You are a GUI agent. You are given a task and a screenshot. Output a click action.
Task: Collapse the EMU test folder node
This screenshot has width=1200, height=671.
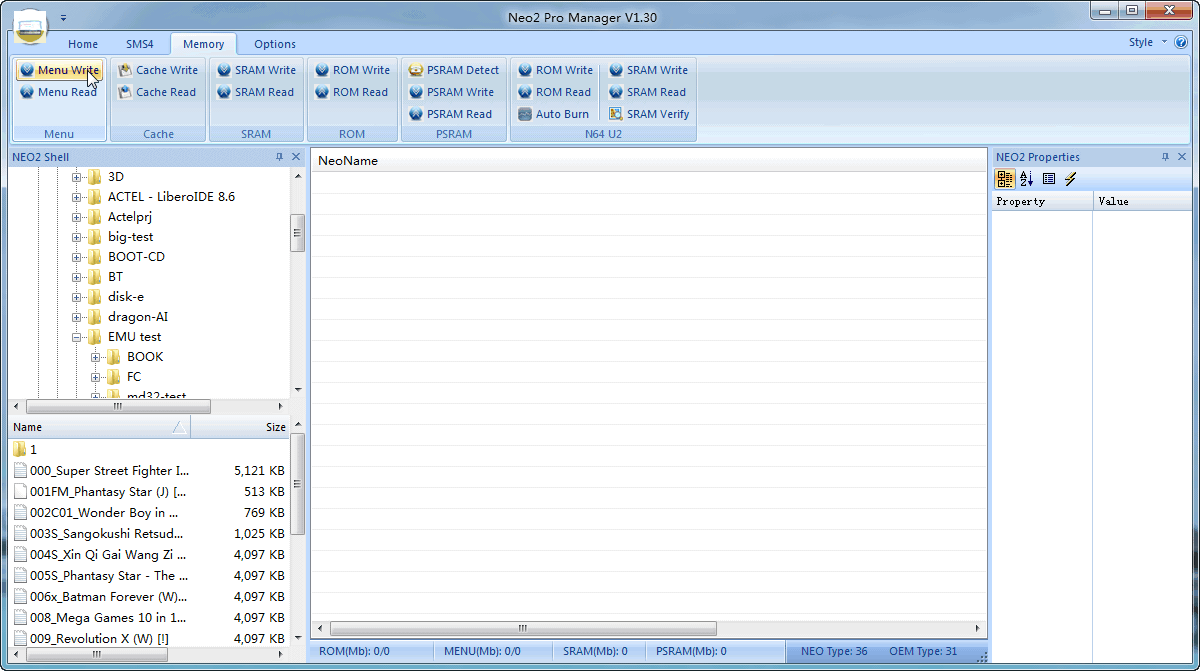point(77,337)
